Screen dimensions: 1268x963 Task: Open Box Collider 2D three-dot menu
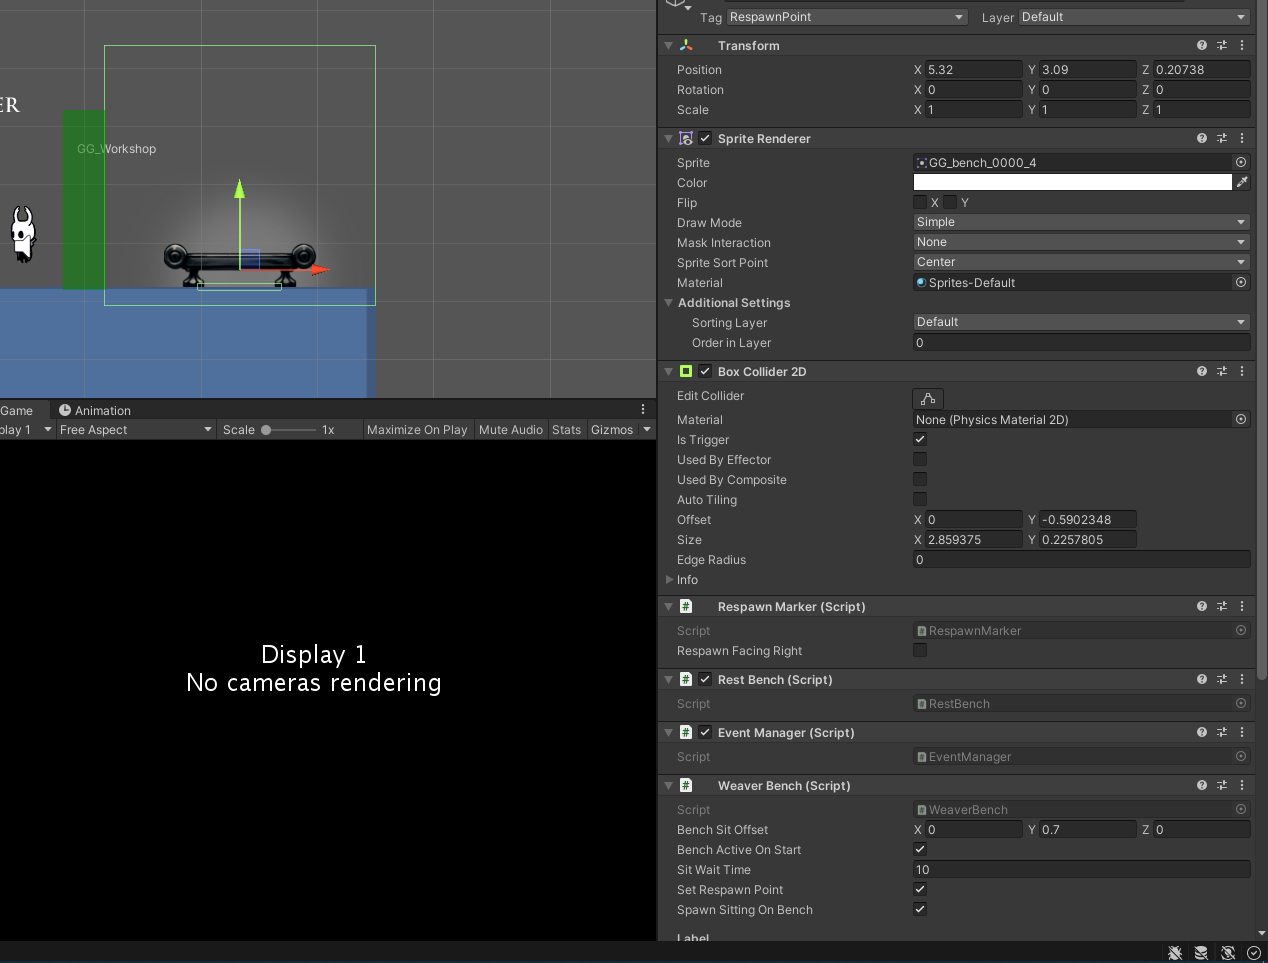coord(1241,371)
